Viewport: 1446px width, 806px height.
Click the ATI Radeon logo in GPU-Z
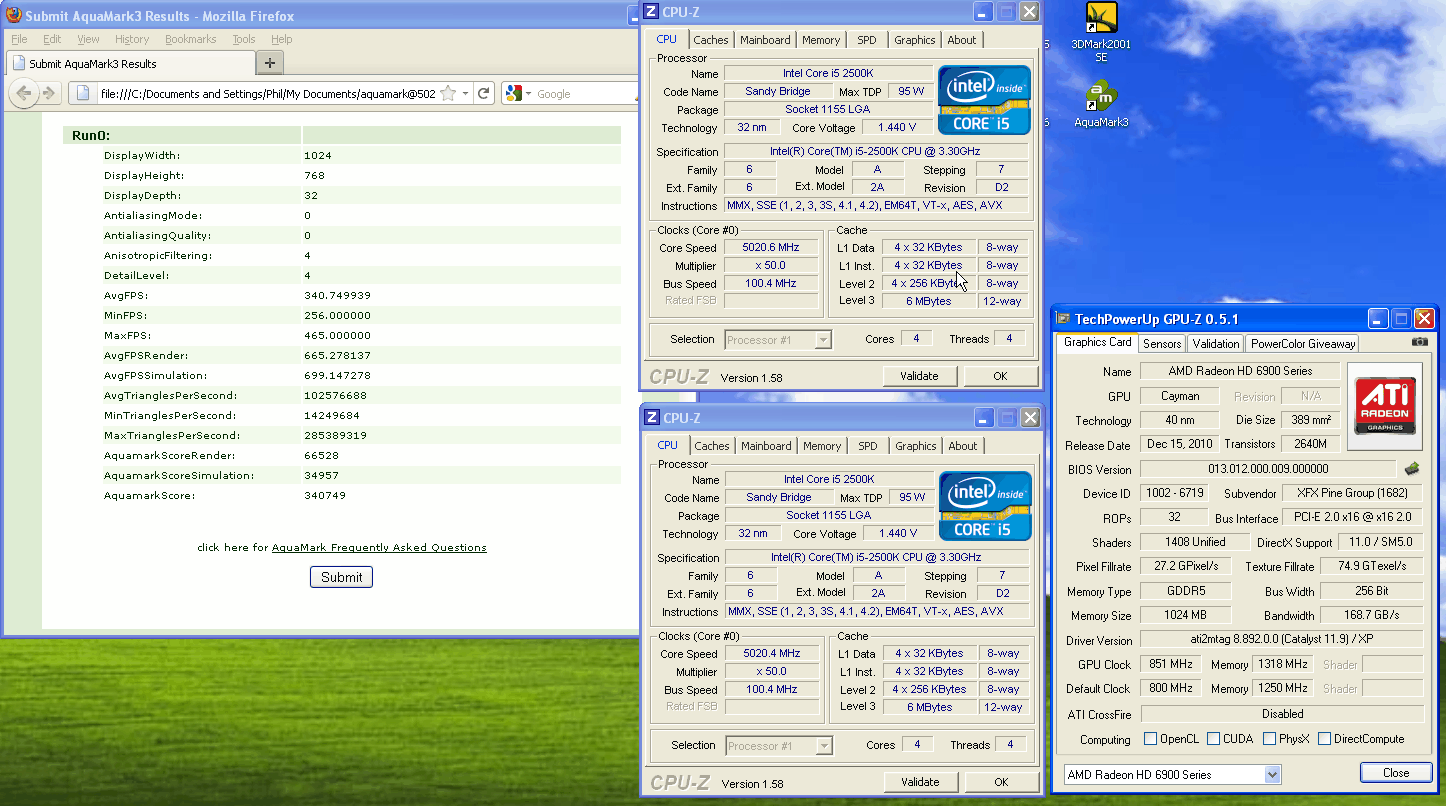[1385, 406]
